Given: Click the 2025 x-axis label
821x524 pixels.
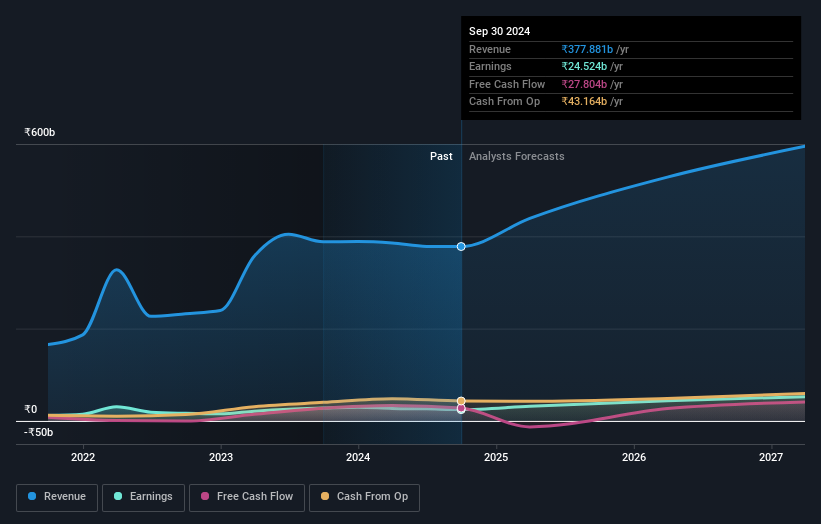Looking at the screenshot, I should coord(496,458).
